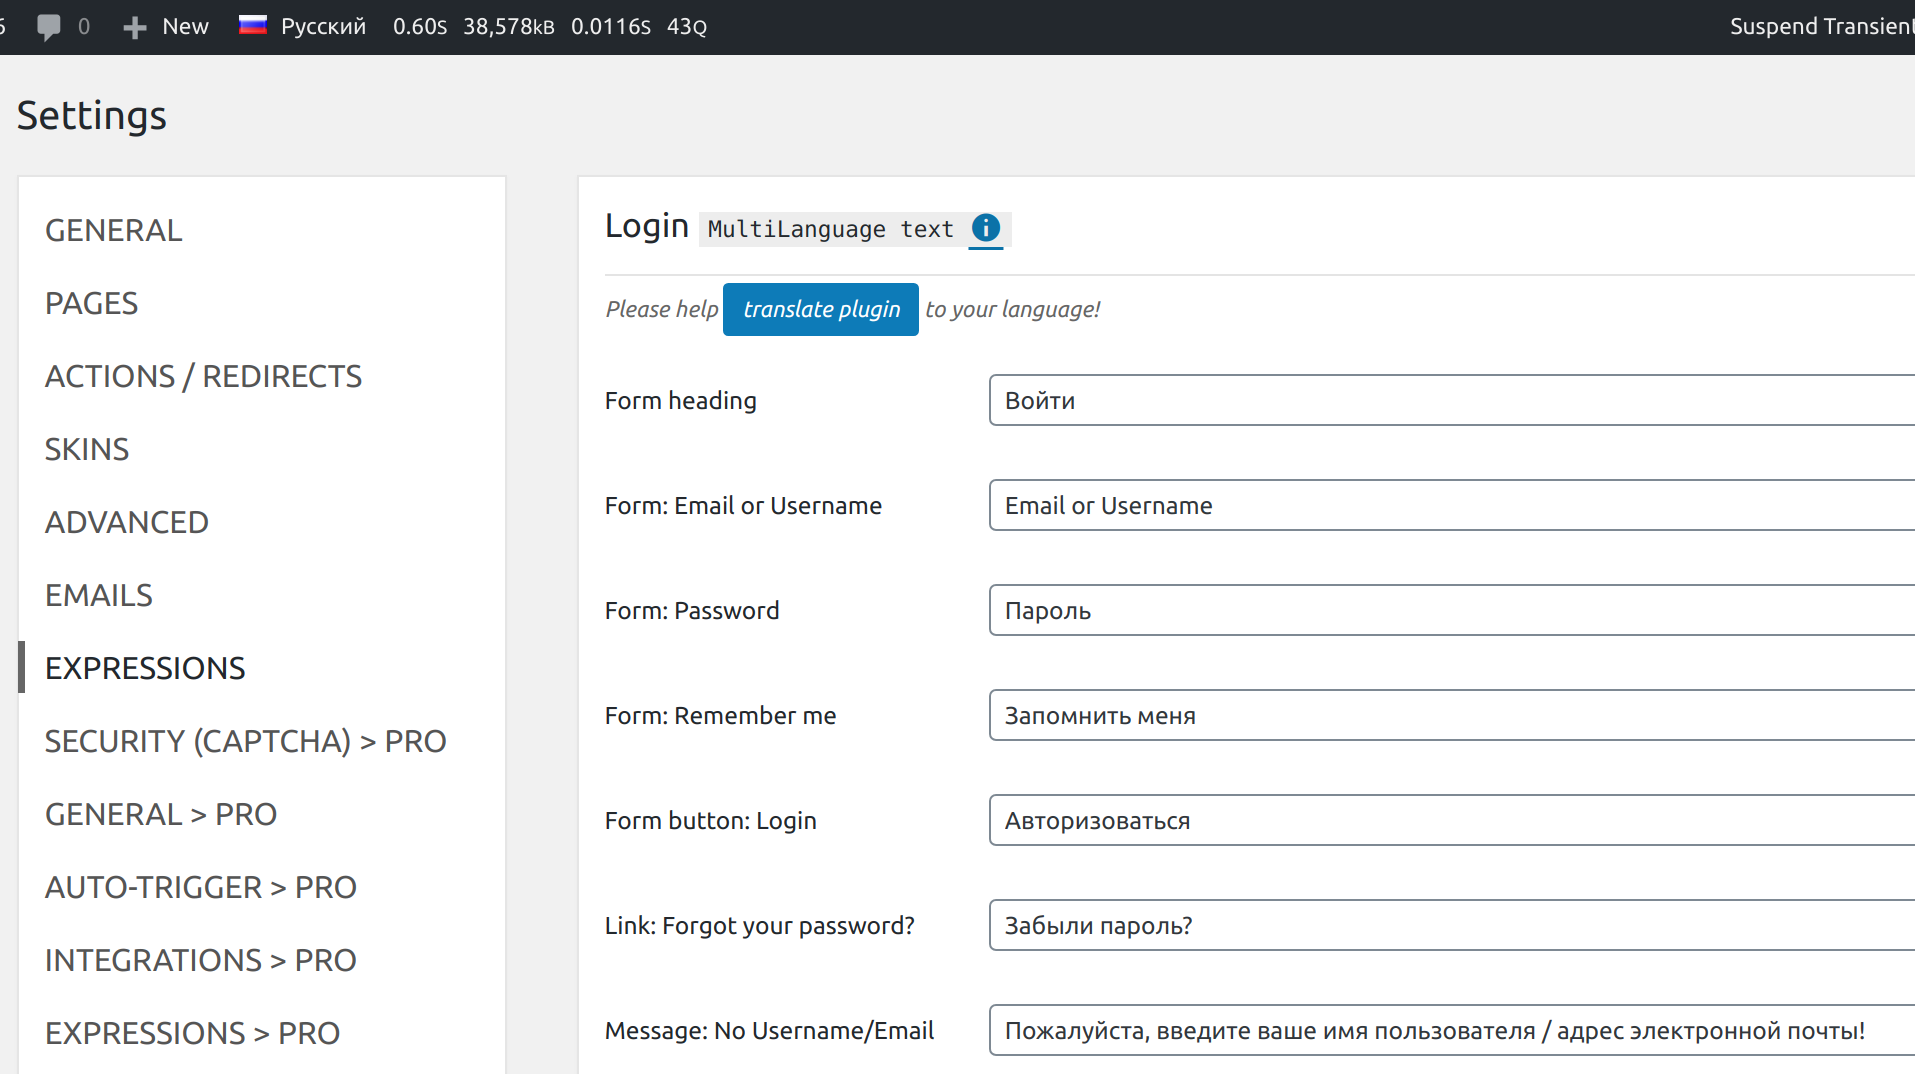Click the translate plugin button
Image resolution: width=1915 pixels, height=1074 pixels.
[x=820, y=309]
